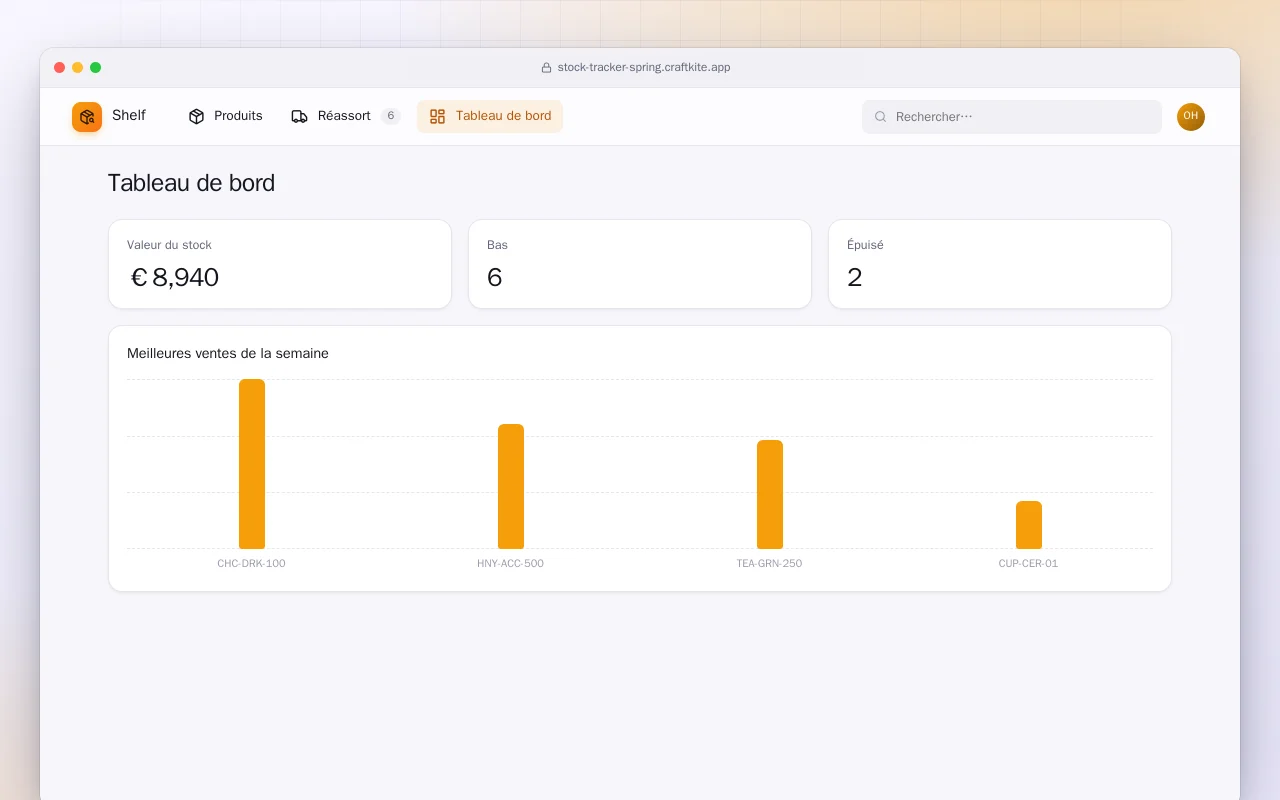Click the Meilleures ventes de la semaine title
The width and height of the screenshot is (1280, 800).
tap(228, 353)
